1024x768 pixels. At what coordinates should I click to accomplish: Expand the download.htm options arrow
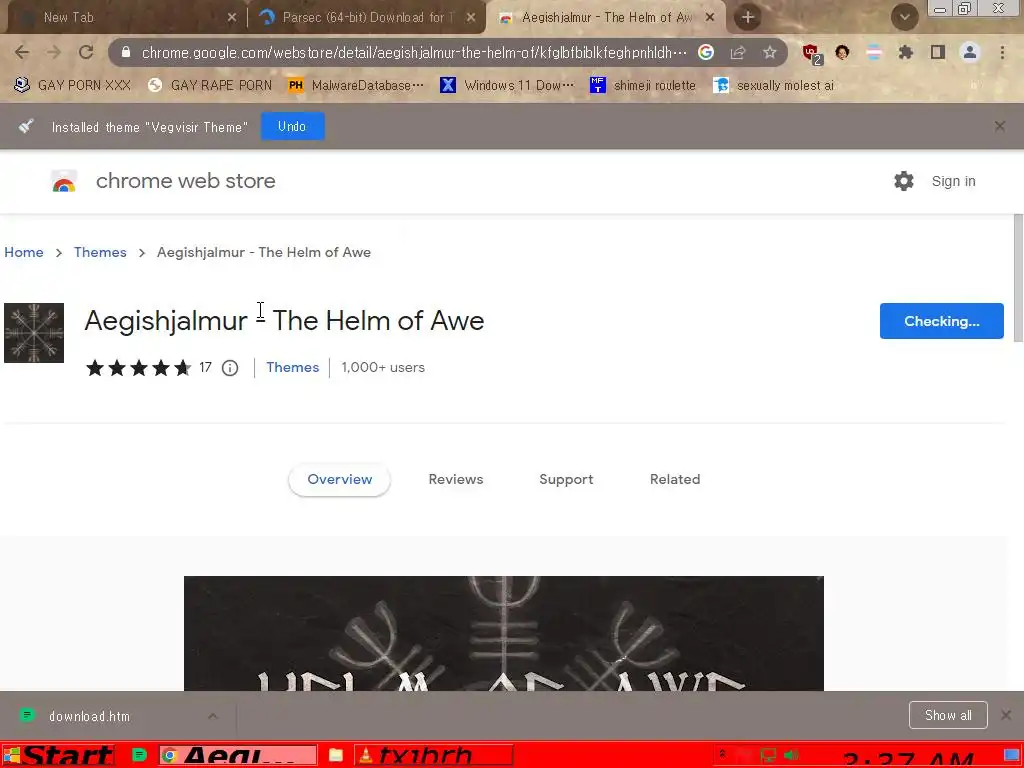point(213,716)
